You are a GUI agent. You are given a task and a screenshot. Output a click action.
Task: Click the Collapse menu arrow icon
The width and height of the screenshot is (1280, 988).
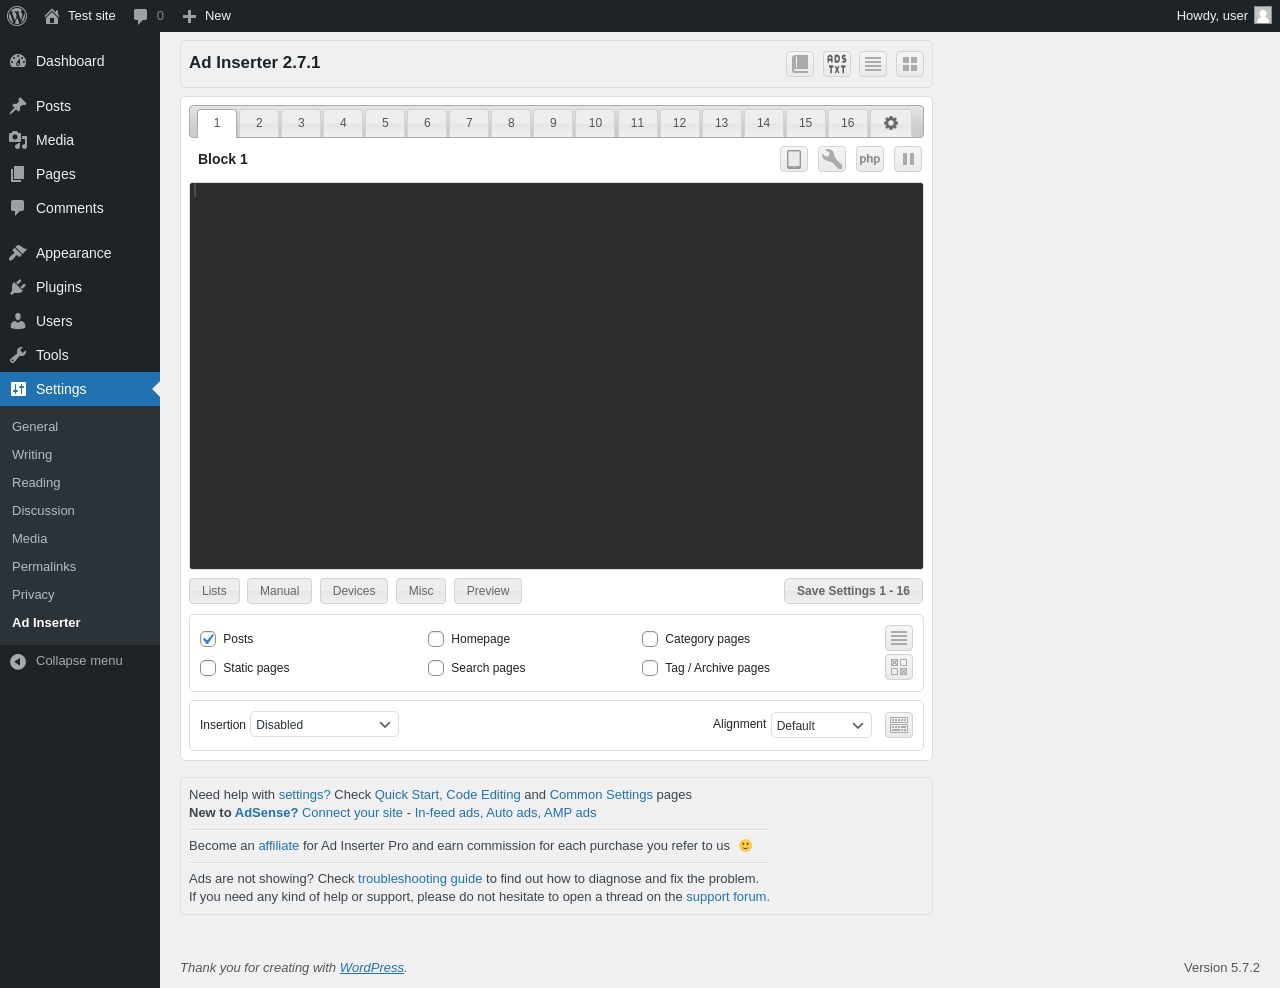tap(18, 661)
